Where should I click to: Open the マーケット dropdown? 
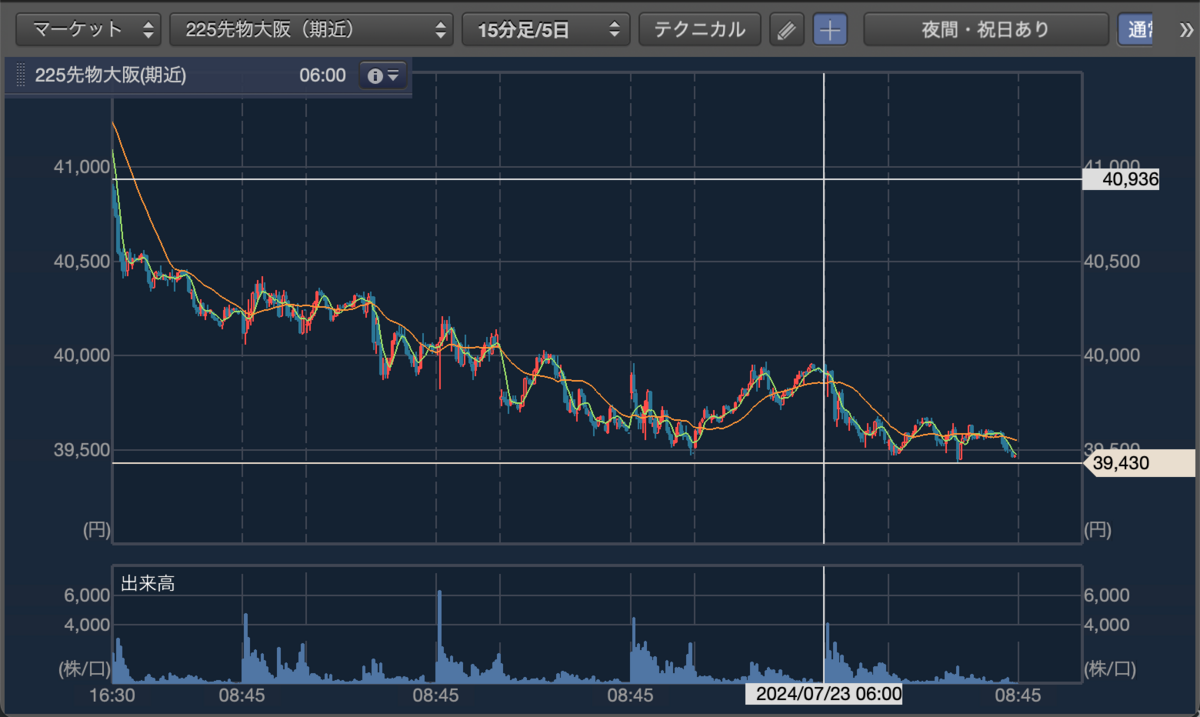pos(89,29)
